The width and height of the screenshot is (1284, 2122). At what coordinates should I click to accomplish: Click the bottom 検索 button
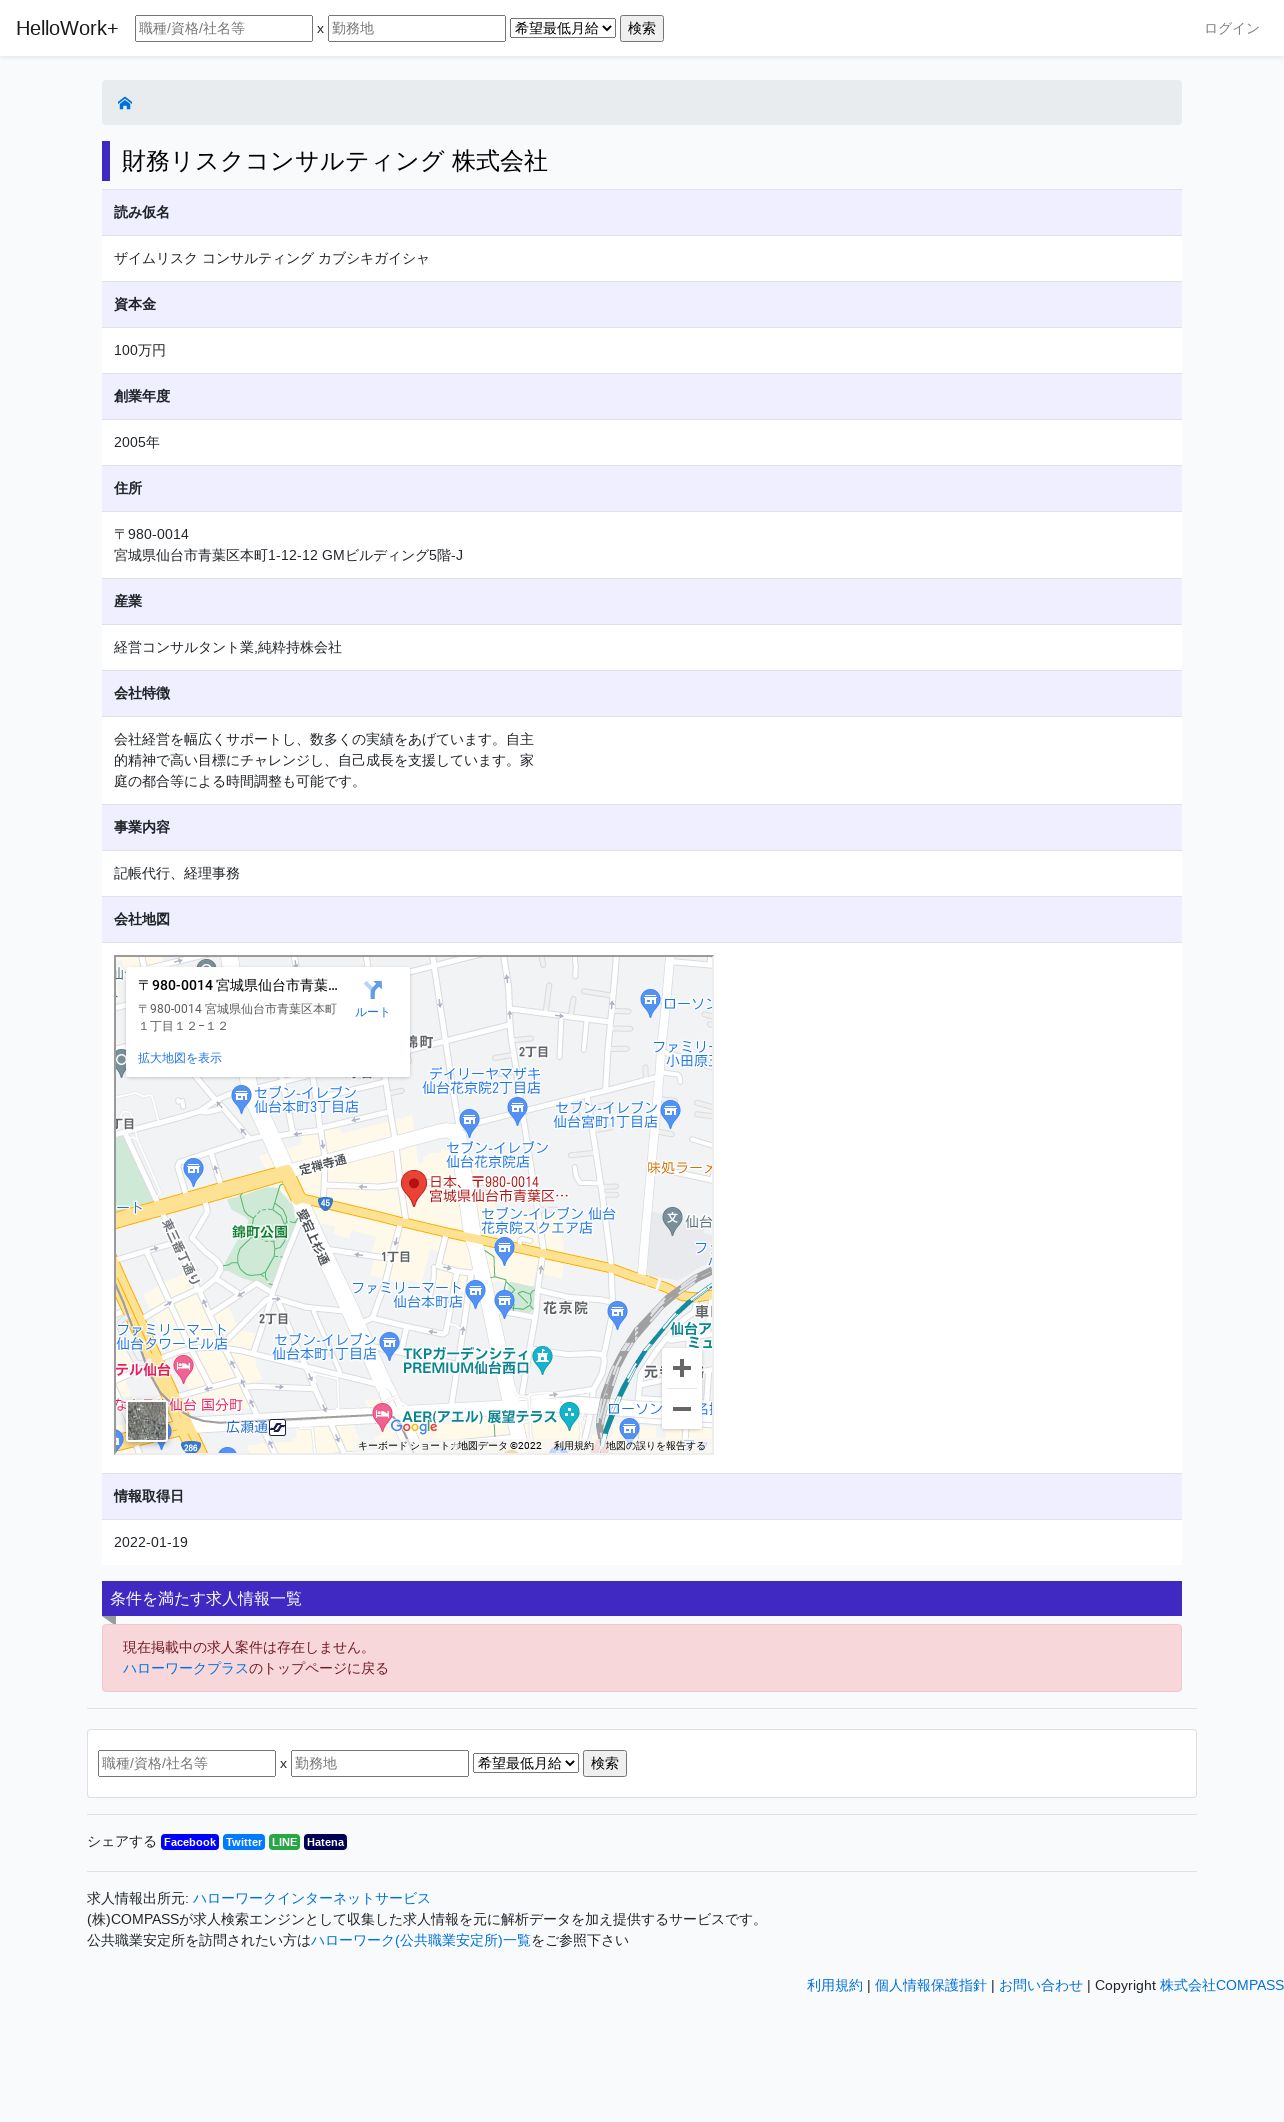[605, 1763]
